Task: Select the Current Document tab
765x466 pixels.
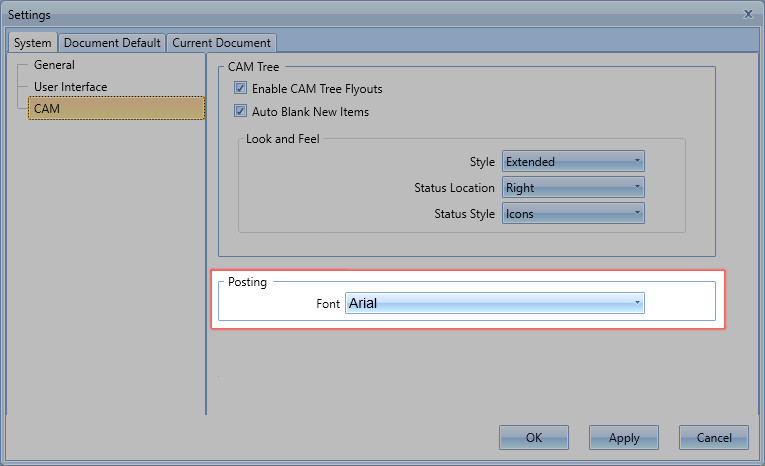Action: (221, 43)
